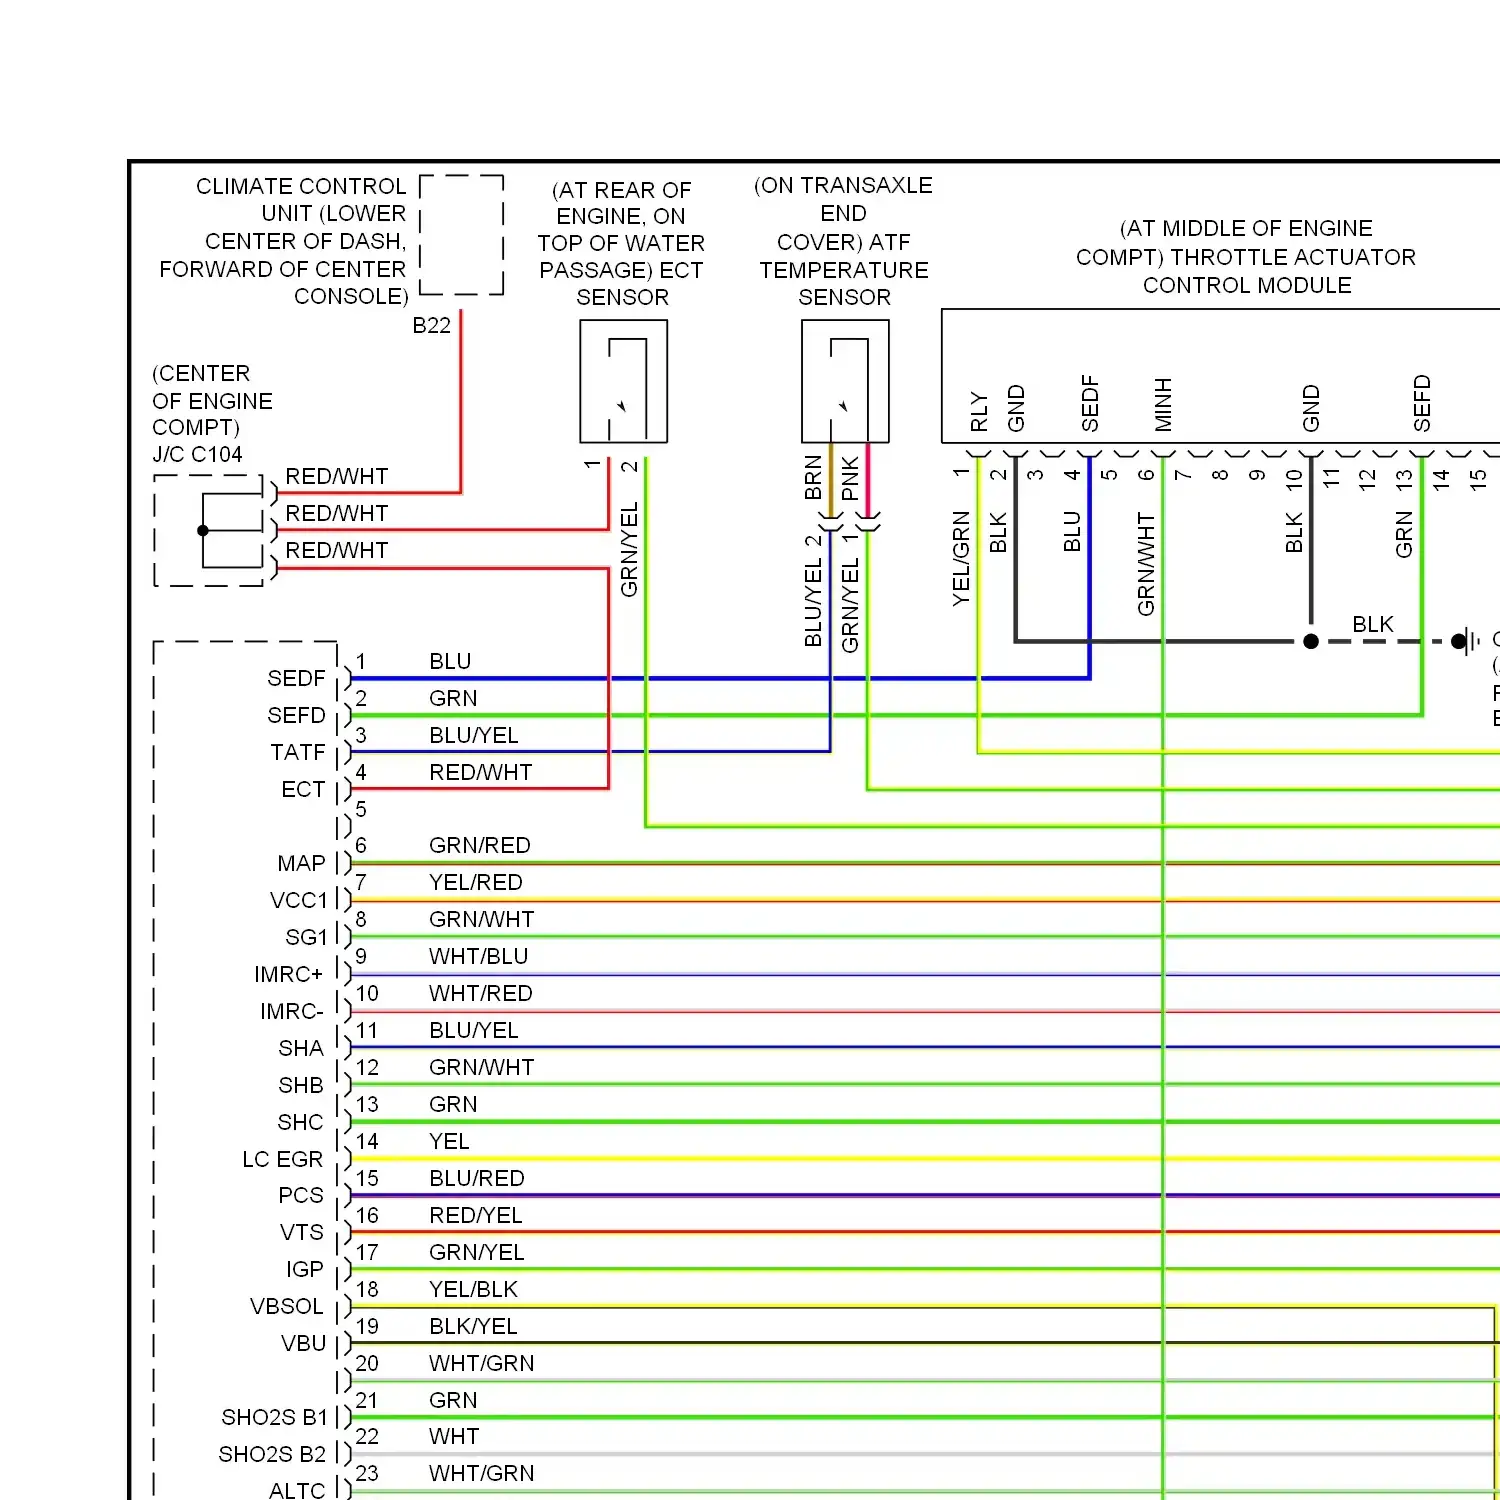The height and width of the screenshot is (1500, 1500).
Task: Select the YEL/RED wire label
Action: (x=476, y=882)
